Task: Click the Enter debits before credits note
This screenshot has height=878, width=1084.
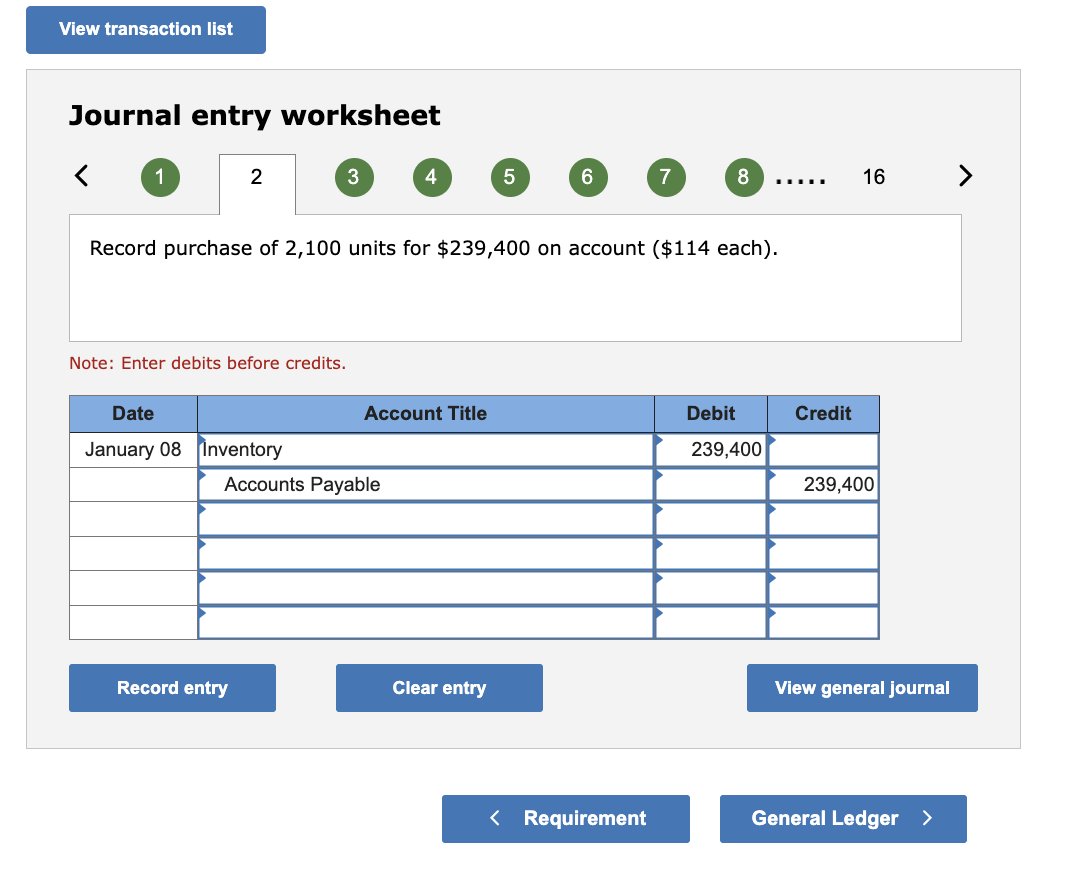Action: (207, 363)
